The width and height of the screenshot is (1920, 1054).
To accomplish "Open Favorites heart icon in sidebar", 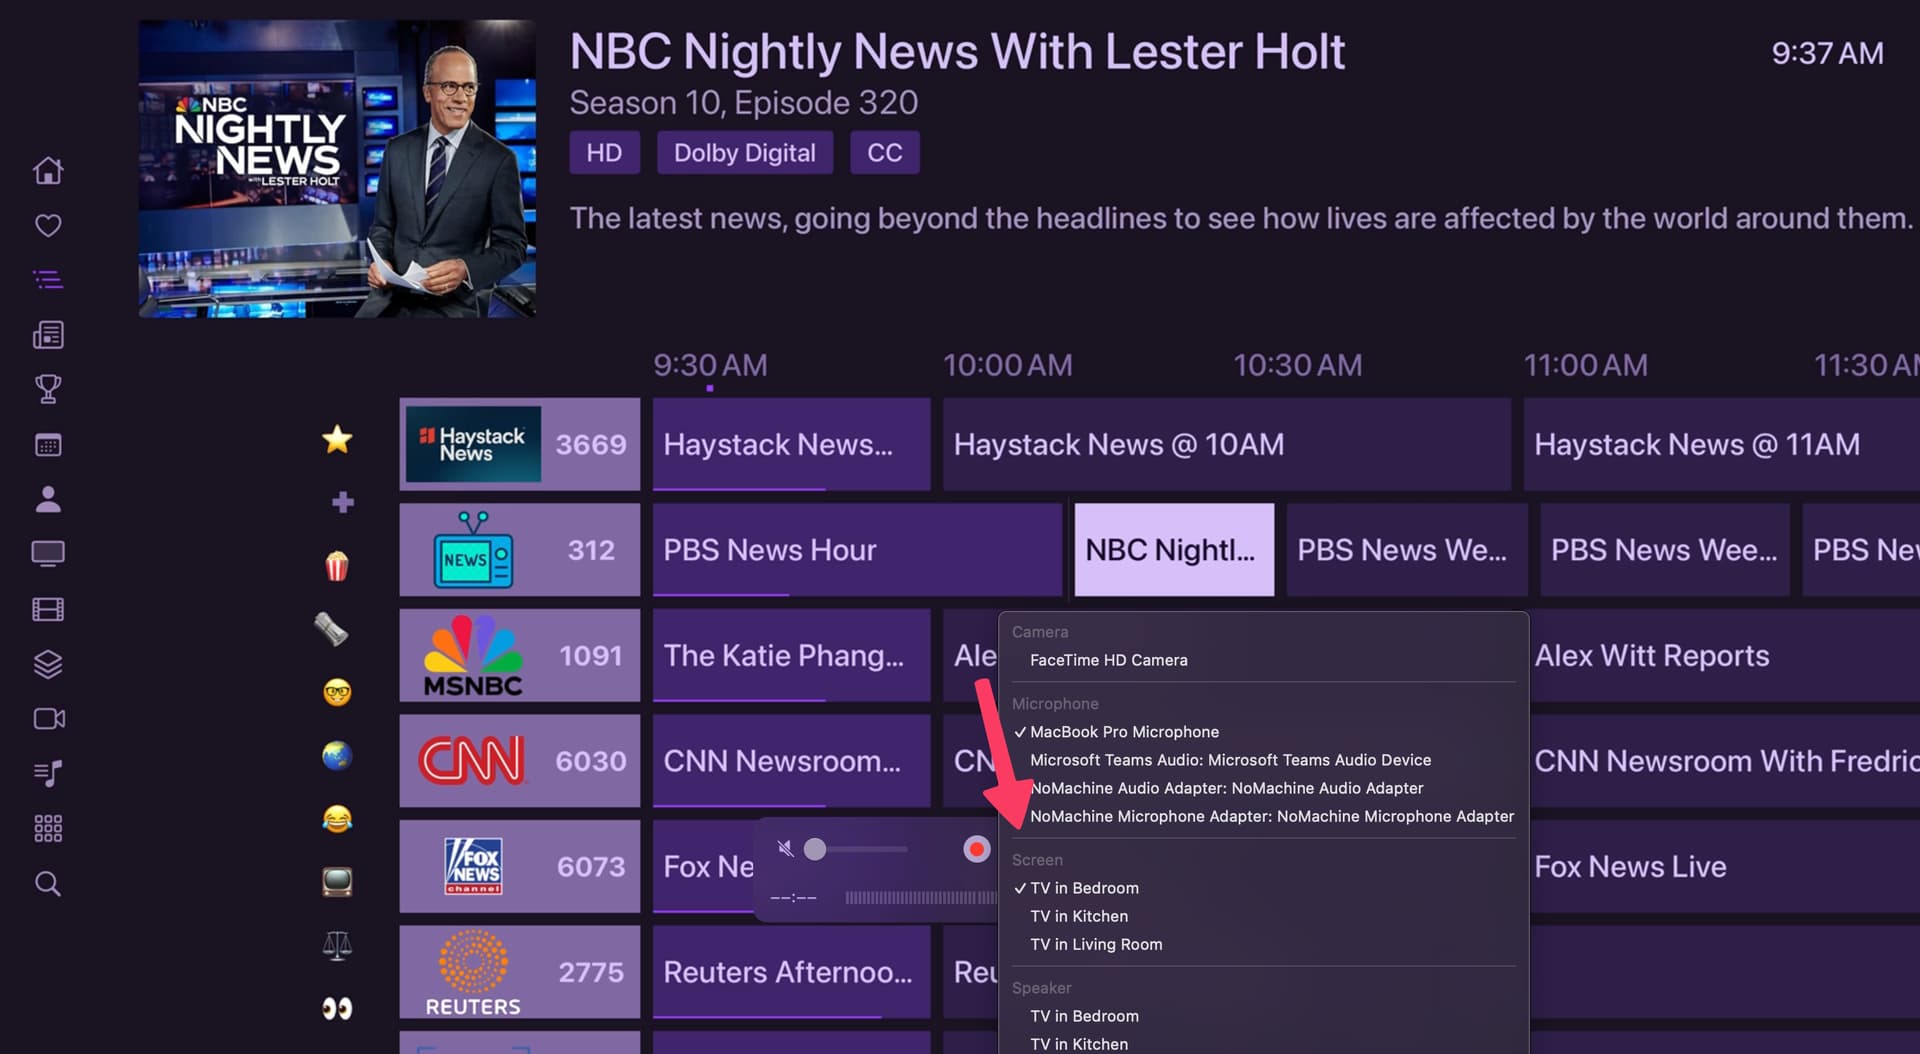I will [48, 225].
